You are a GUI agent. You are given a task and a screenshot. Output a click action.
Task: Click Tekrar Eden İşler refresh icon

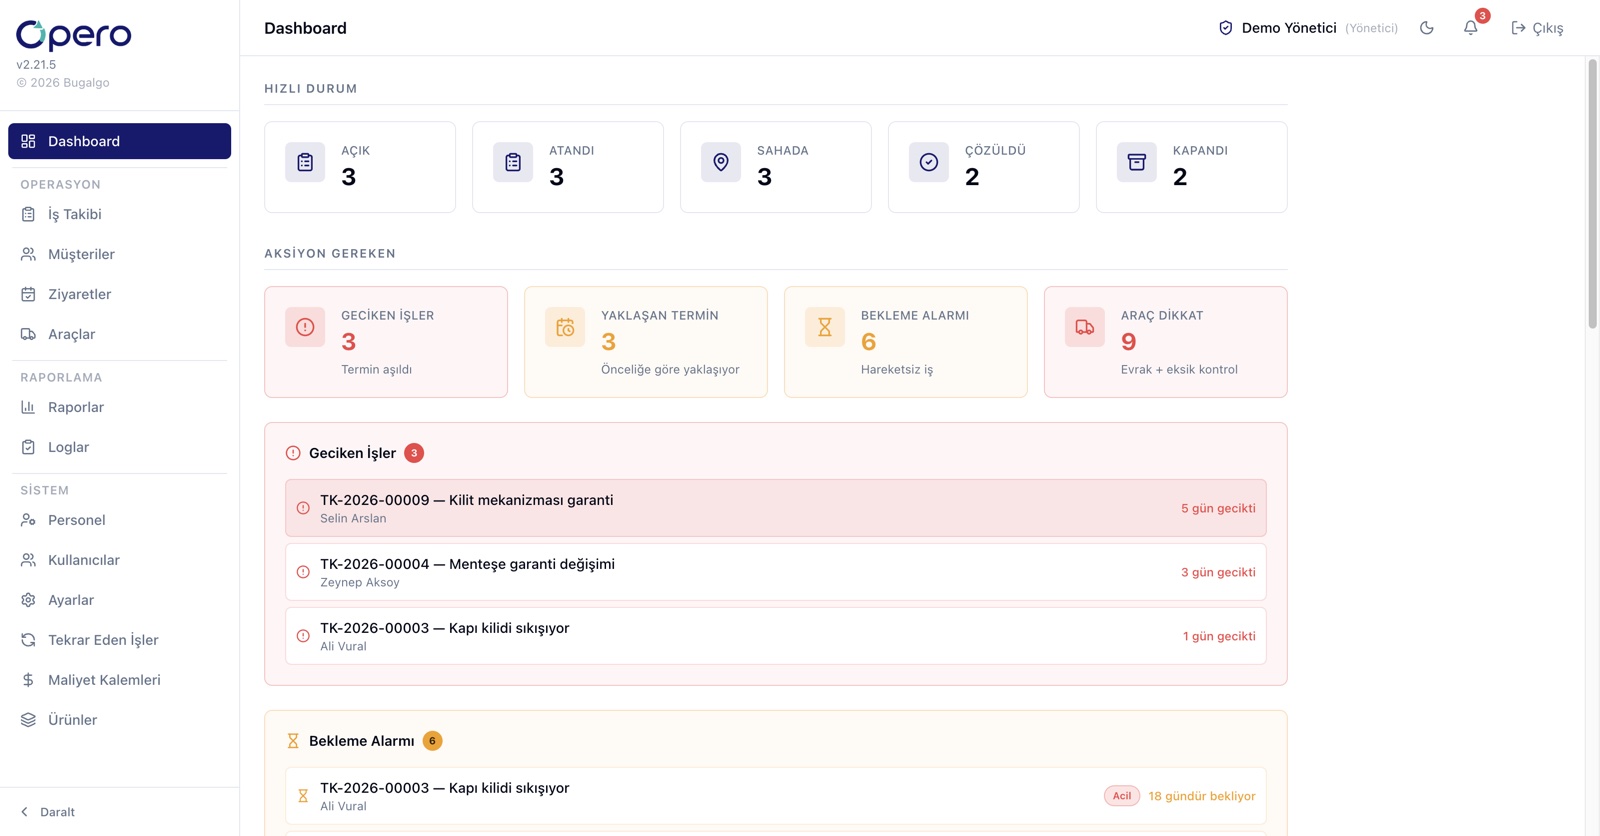point(28,640)
